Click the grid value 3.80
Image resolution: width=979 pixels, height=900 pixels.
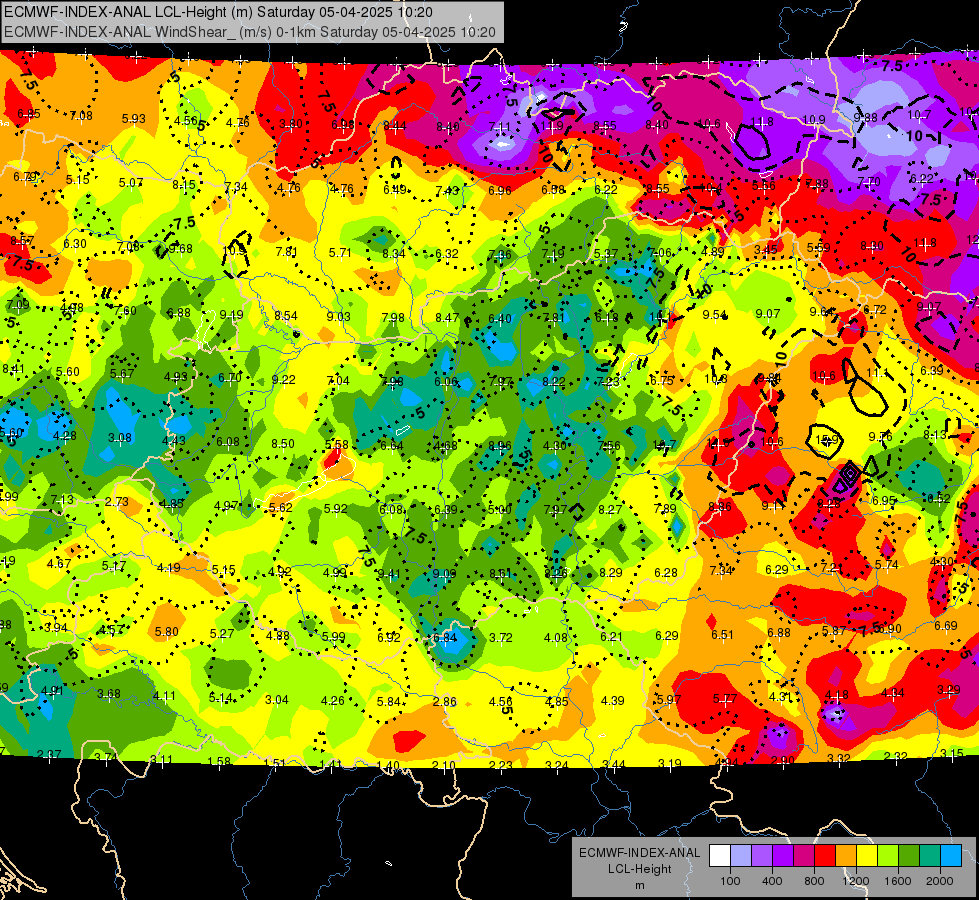click(x=291, y=124)
